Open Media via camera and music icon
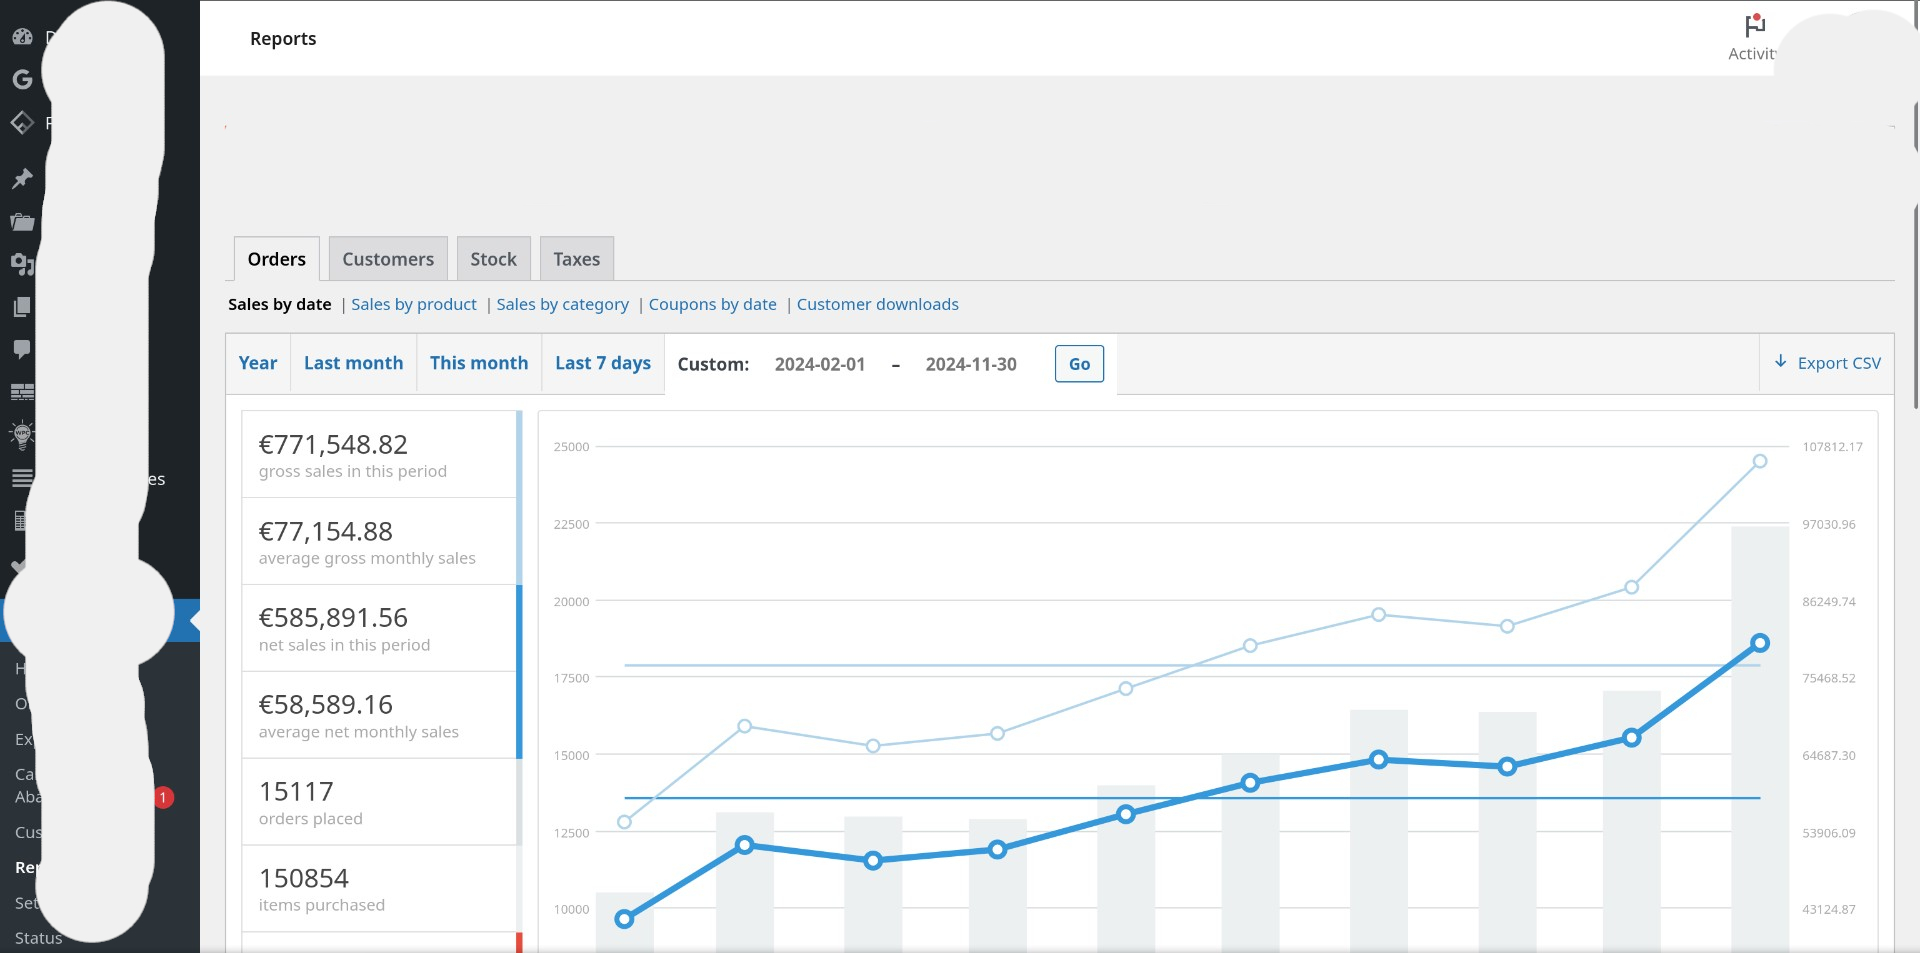 (22, 264)
